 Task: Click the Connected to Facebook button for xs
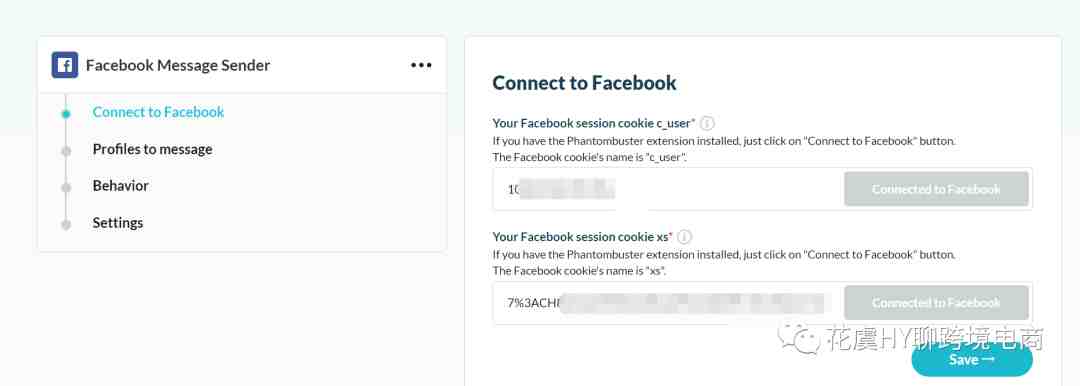pyautogui.click(x=936, y=303)
